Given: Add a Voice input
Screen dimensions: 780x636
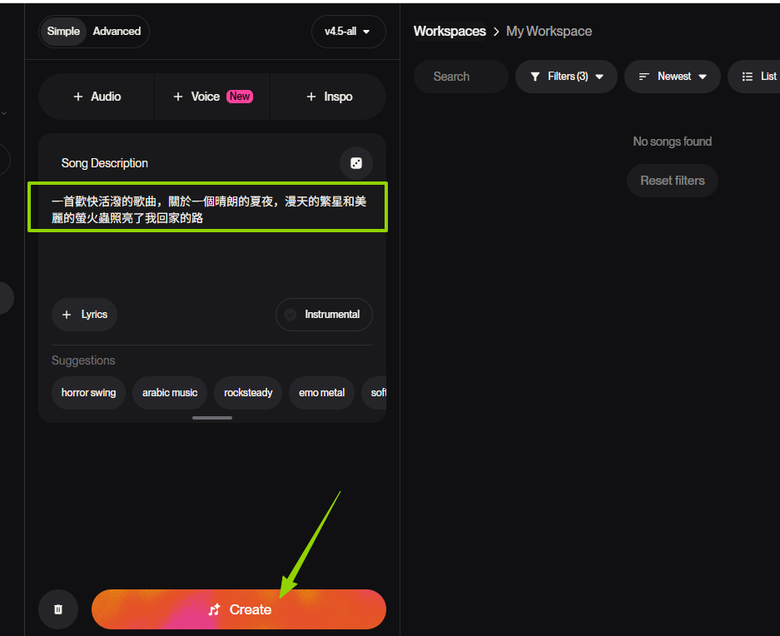Looking at the screenshot, I should click(x=212, y=96).
